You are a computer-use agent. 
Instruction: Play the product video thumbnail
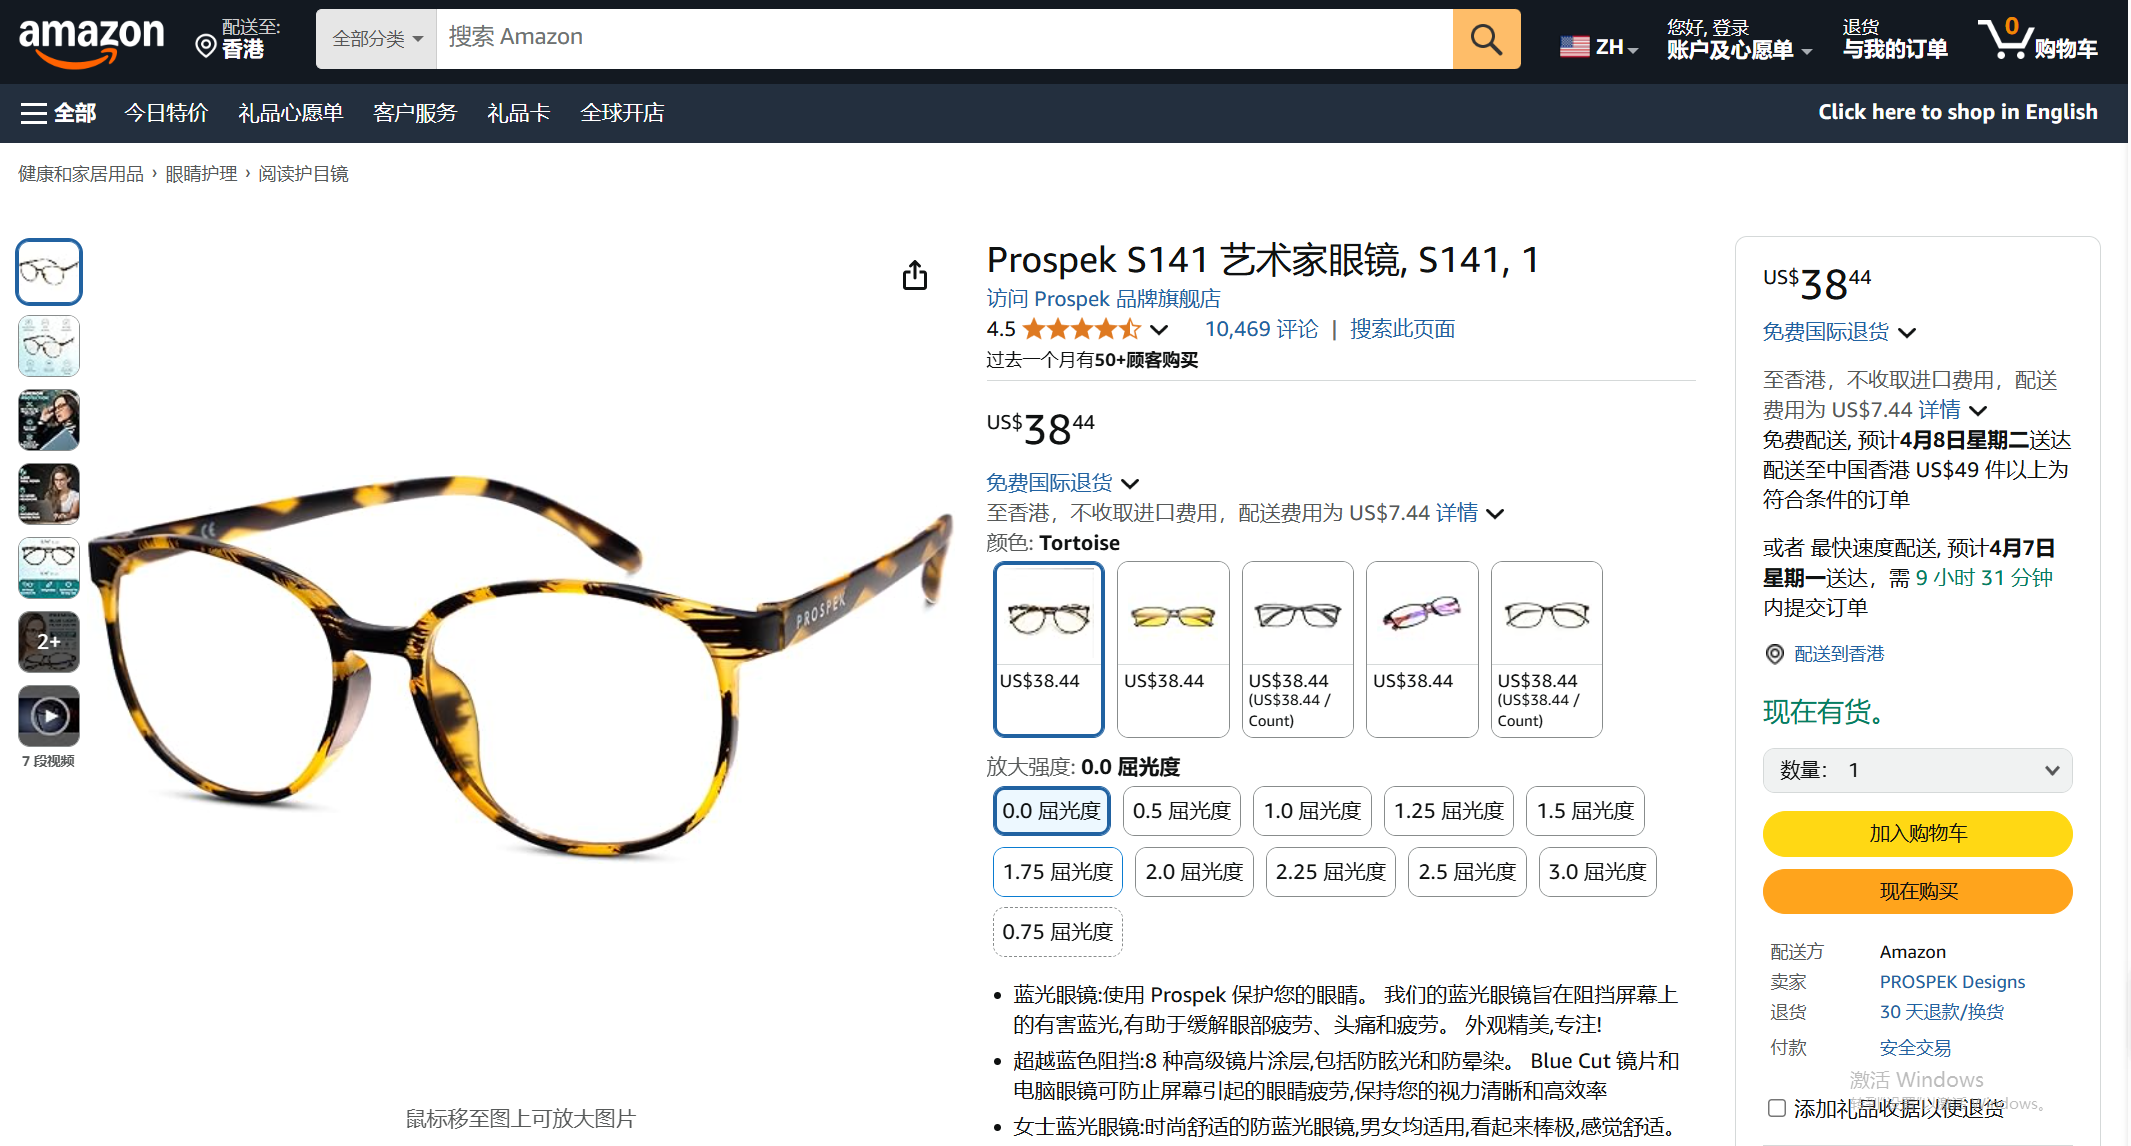click(49, 715)
